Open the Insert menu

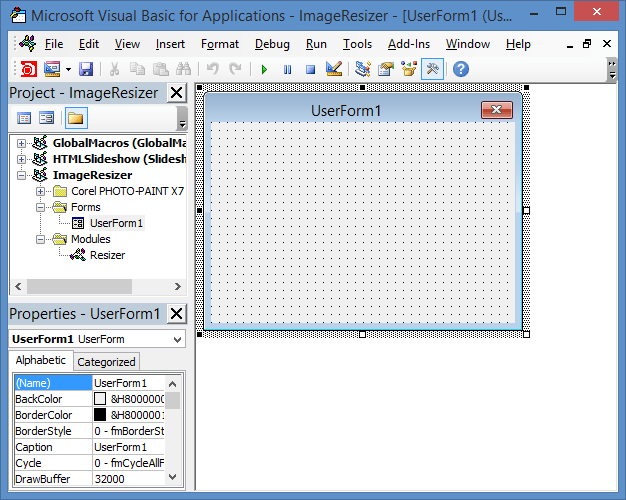[x=170, y=44]
